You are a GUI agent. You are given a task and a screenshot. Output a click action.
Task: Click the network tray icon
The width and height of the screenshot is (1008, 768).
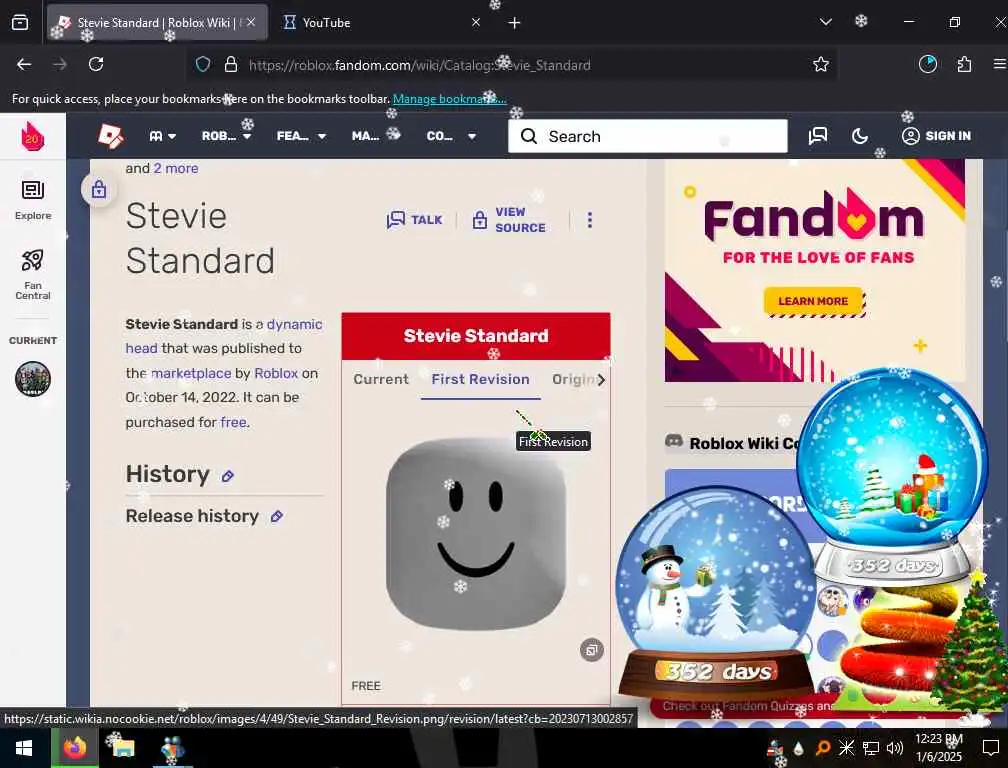[870, 748]
